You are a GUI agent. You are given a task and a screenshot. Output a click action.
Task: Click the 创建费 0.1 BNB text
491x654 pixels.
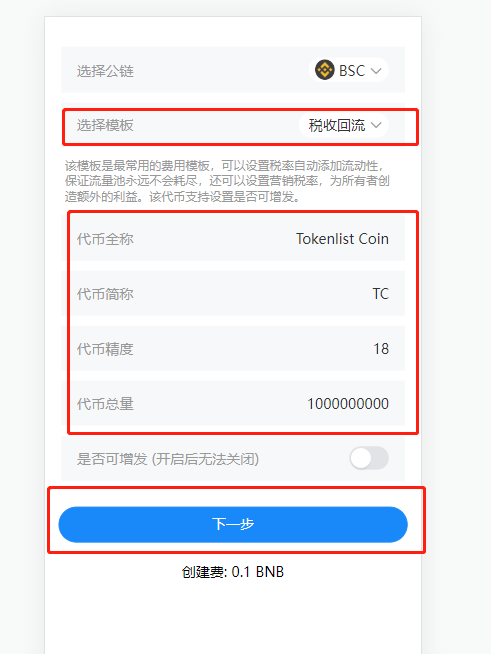pyautogui.click(x=233, y=572)
